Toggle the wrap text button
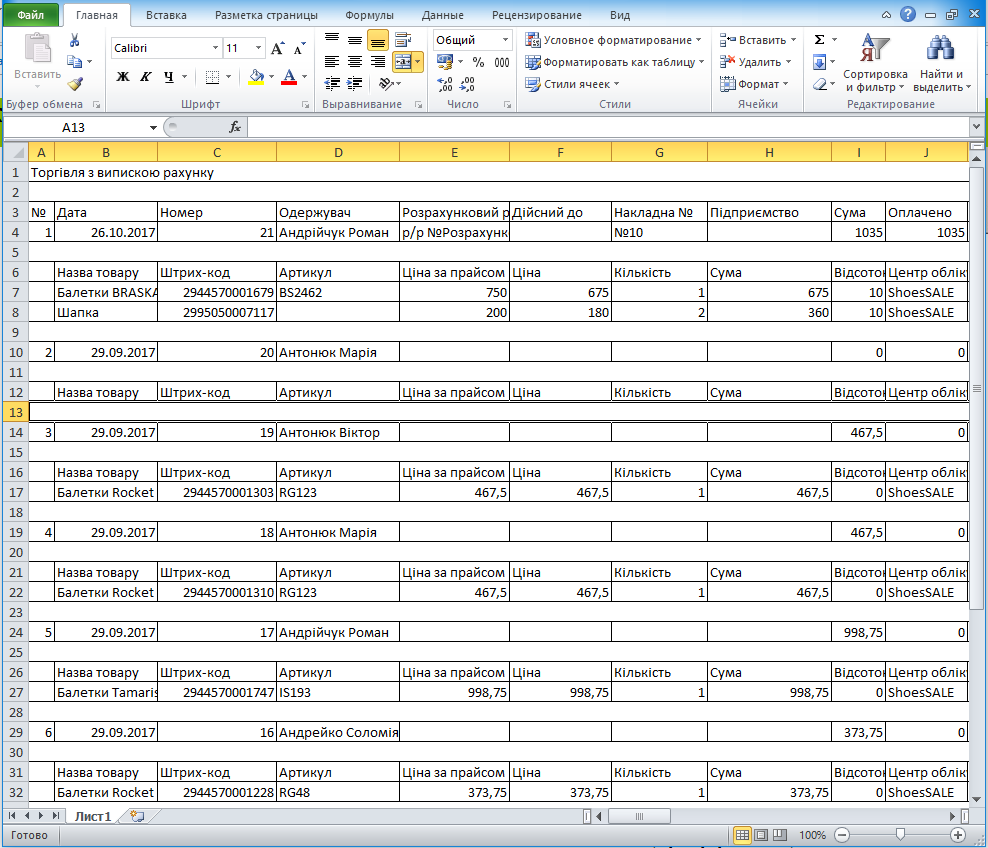 click(x=402, y=40)
